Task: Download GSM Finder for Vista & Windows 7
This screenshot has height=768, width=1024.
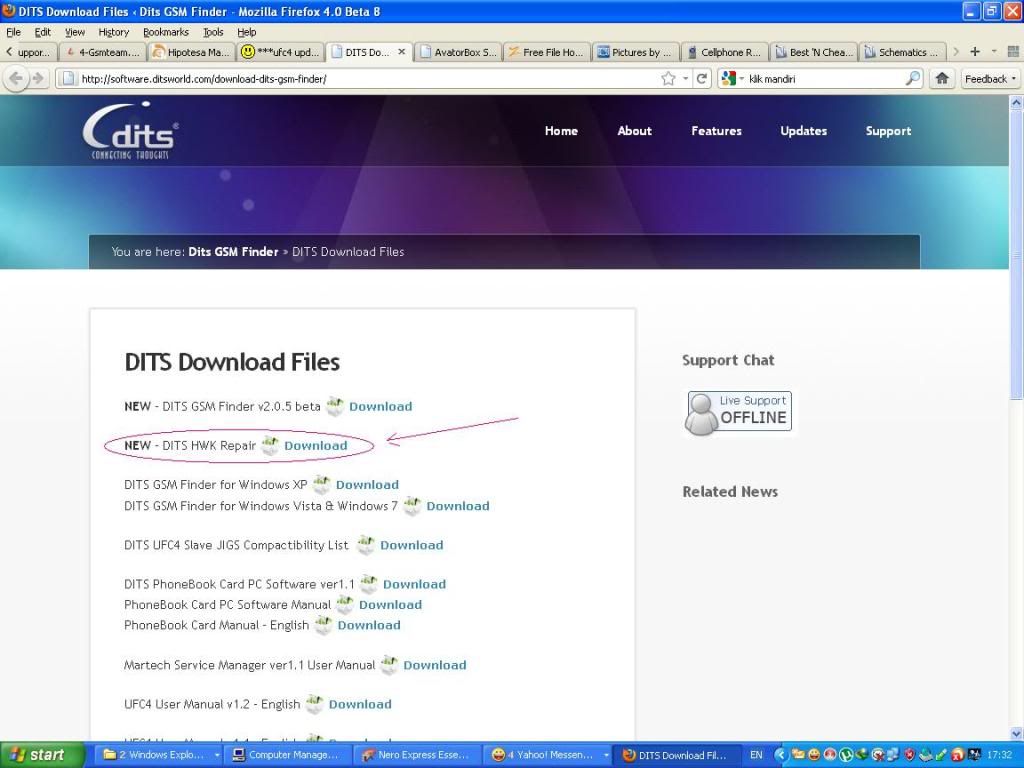Action: pyautogui.click(x=458, y=505)
